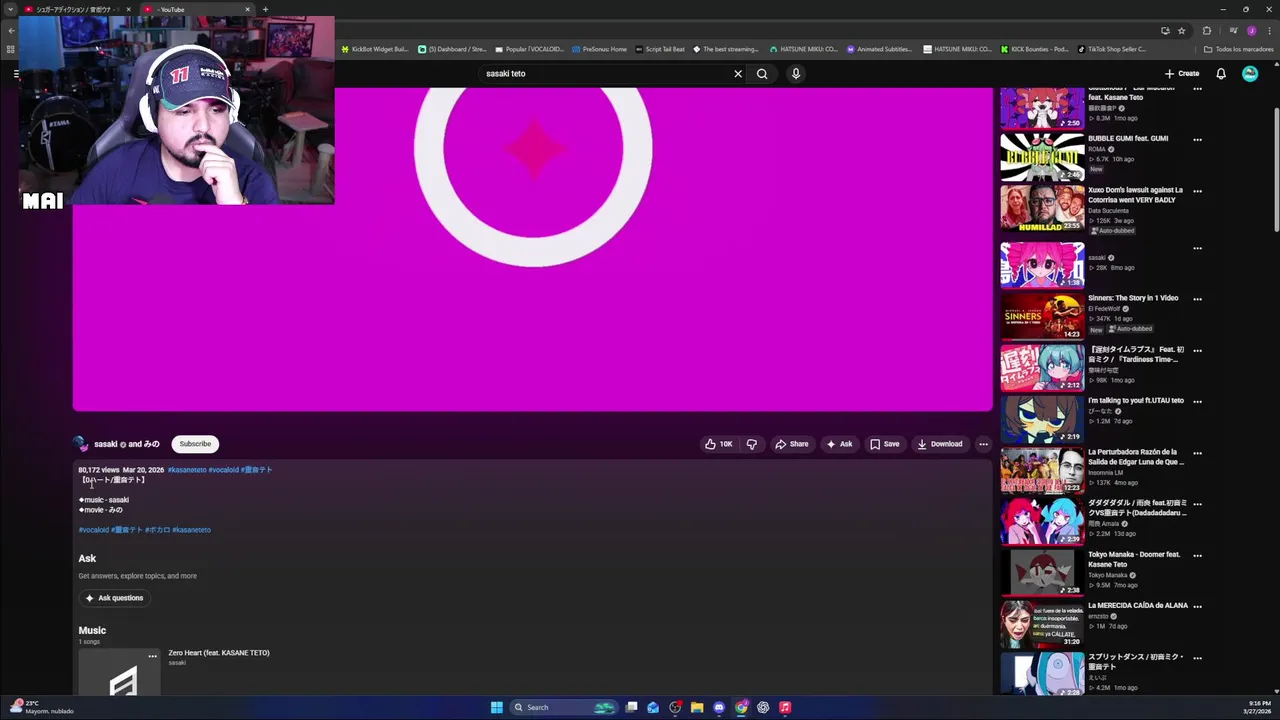Open the TikTok Shop Seller bookmark
Viewport: 1280px width, 720px height.
[x=1112, y=49]
